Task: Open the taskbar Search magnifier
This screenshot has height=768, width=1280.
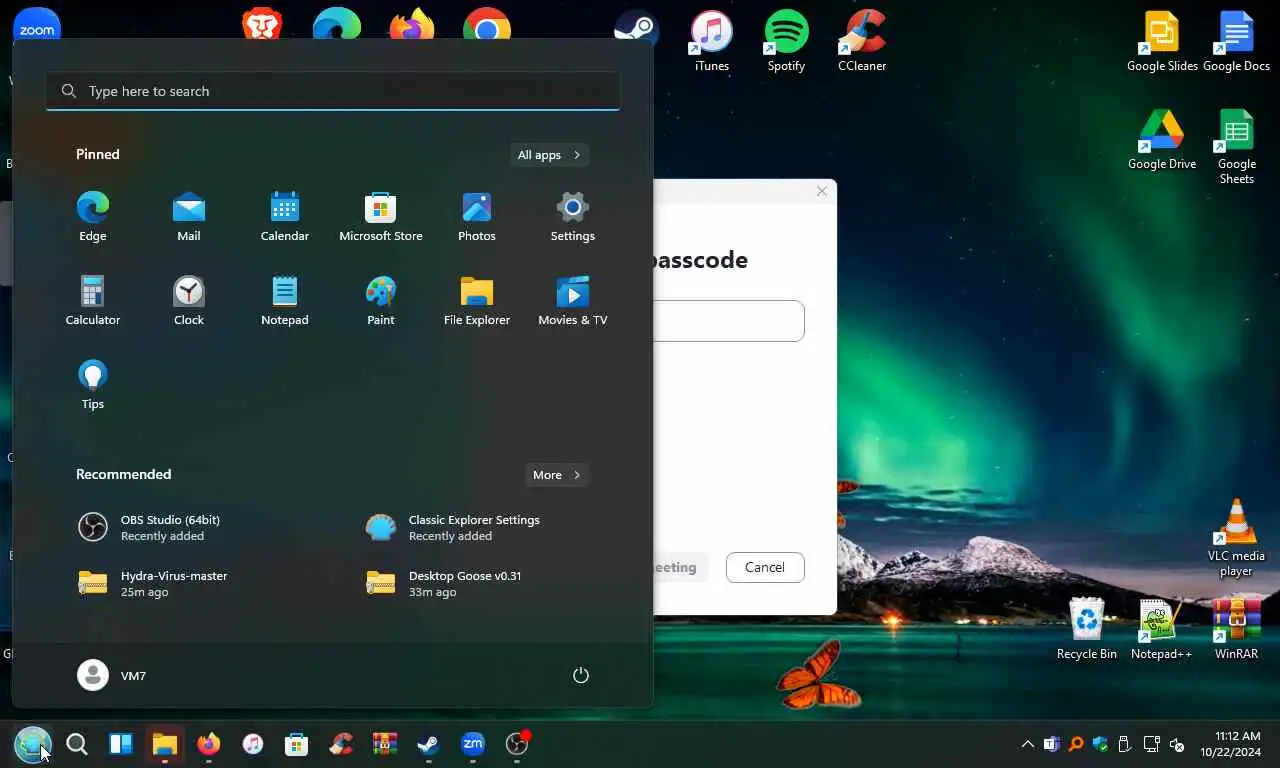Action: (76, 744)
